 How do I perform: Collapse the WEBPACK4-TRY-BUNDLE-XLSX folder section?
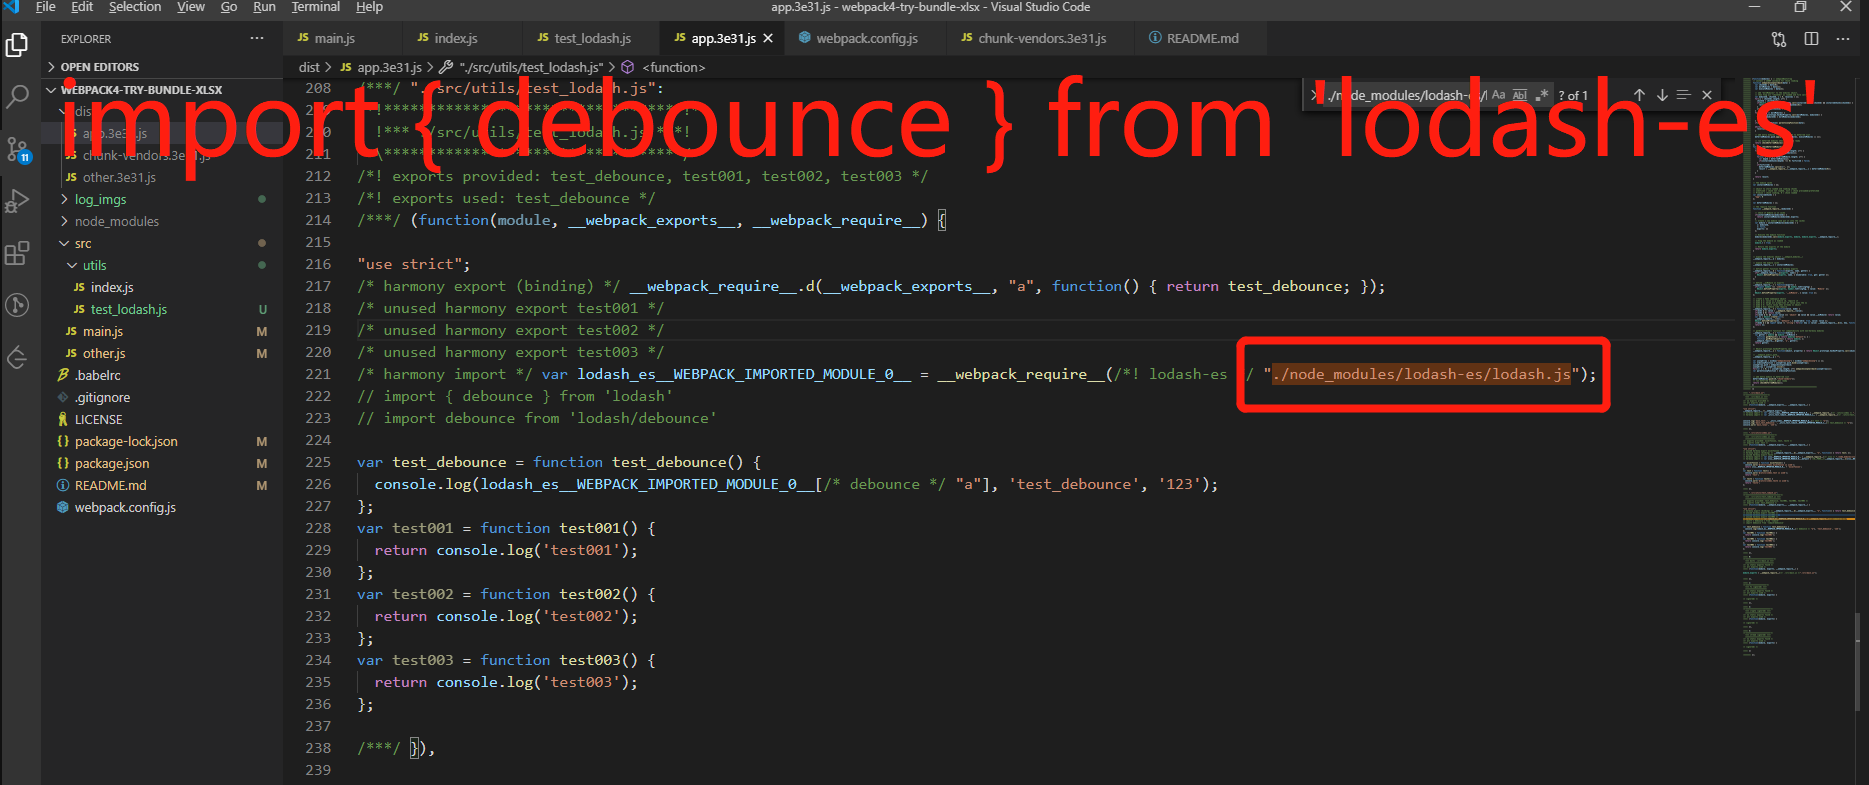click(x=161, y=89)
